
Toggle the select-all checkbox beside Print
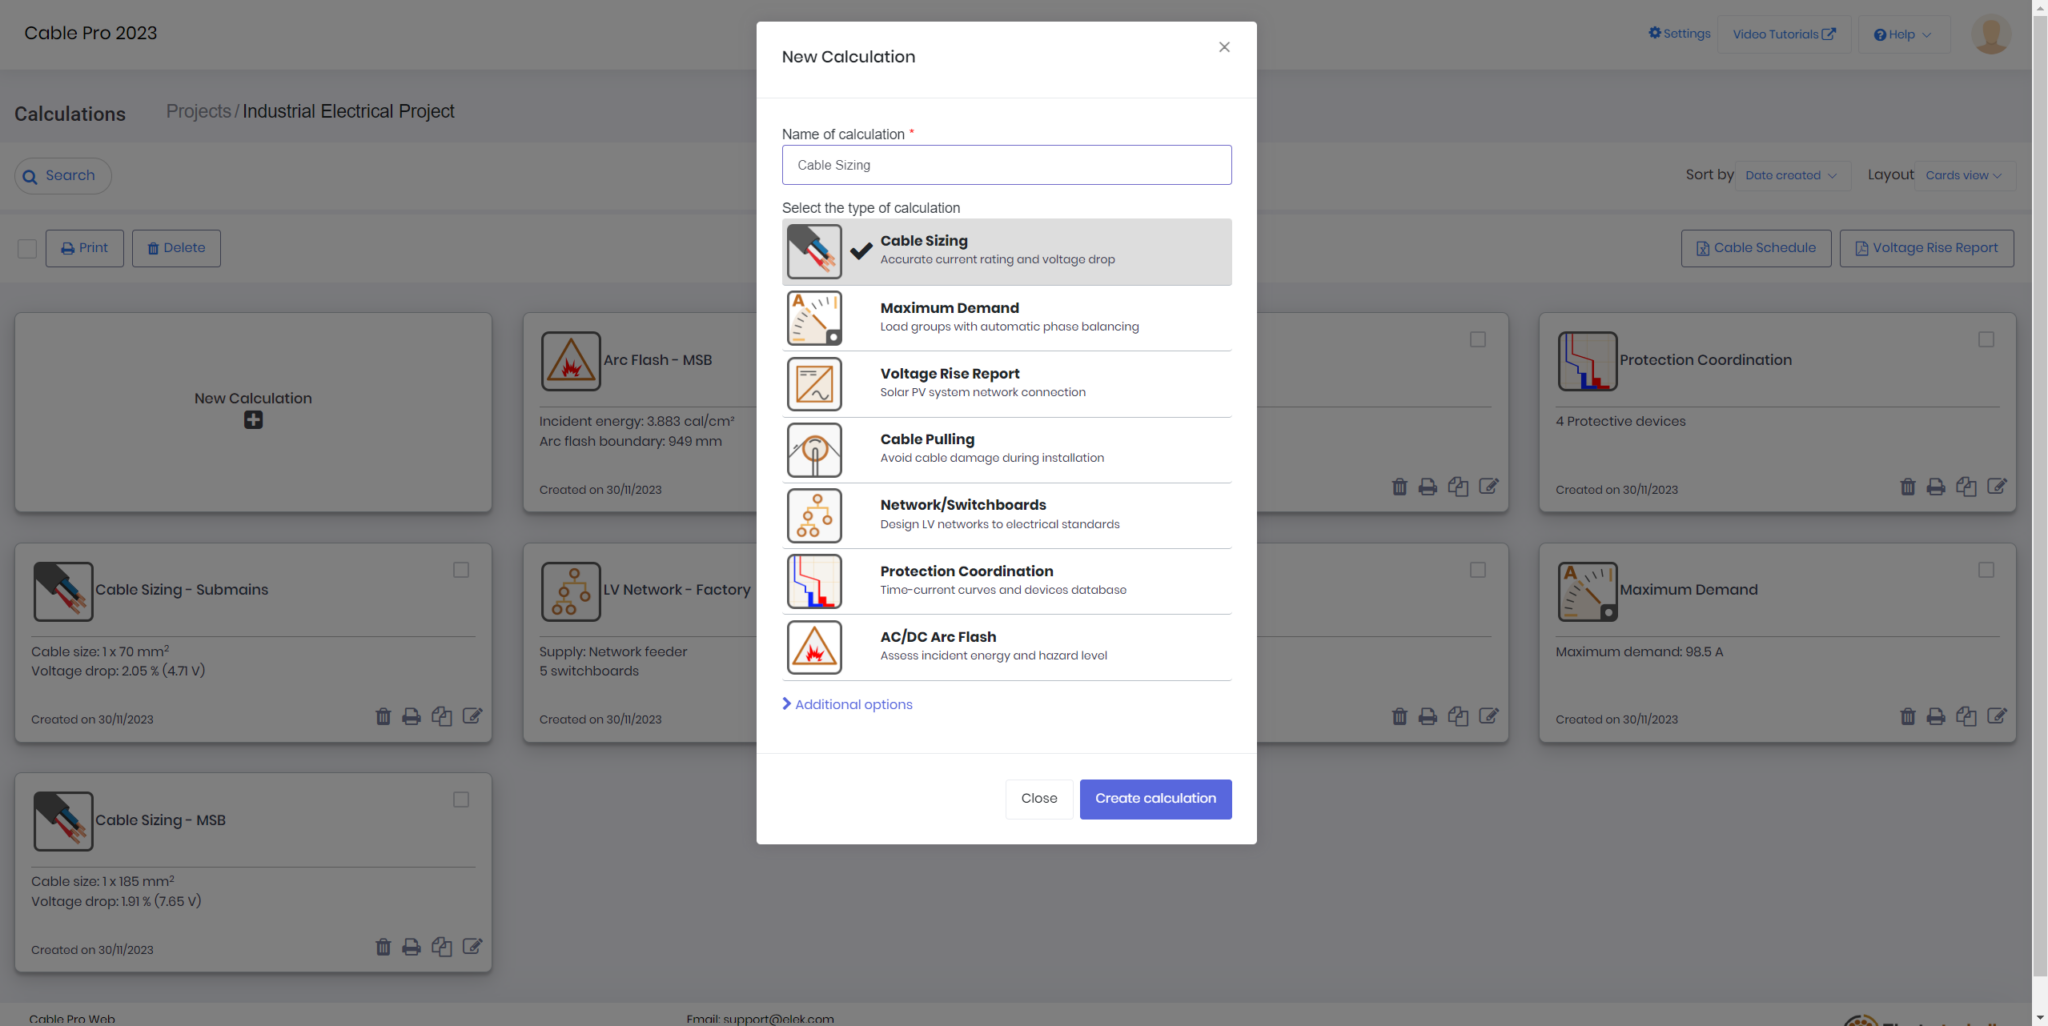point(27,249)
